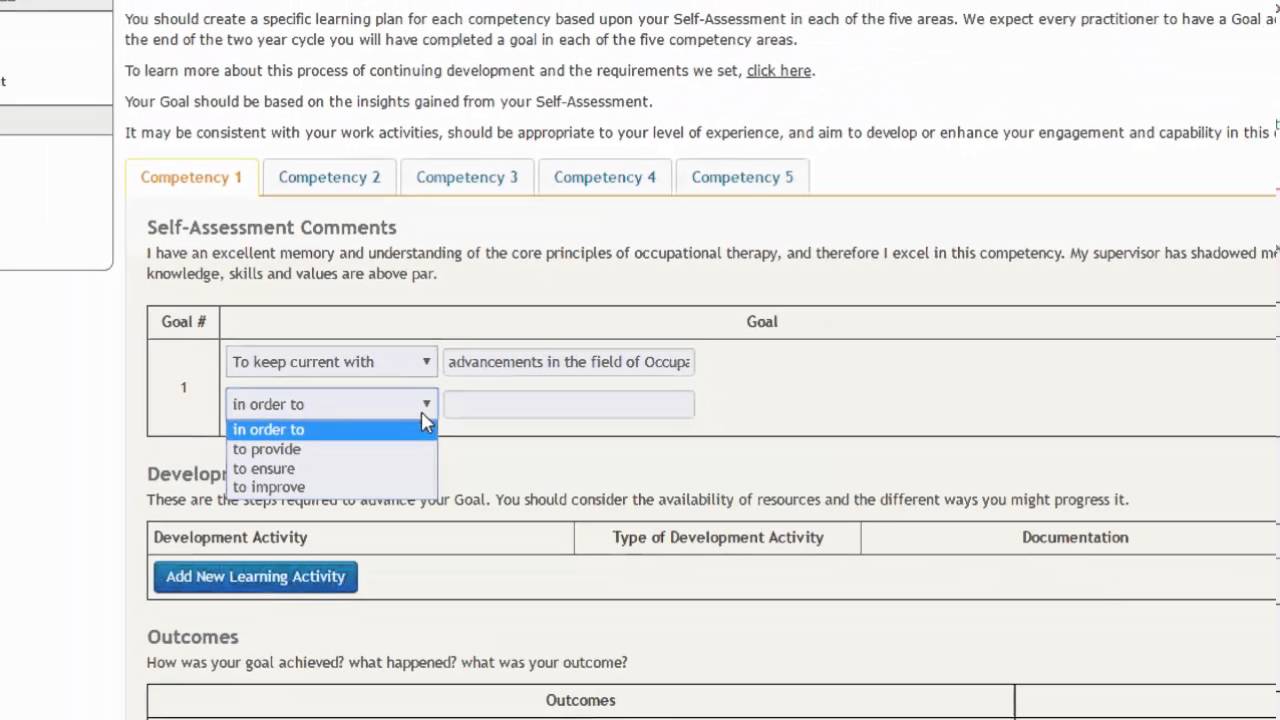
Task: Open the Competency 3 tab
Action: 467,177
